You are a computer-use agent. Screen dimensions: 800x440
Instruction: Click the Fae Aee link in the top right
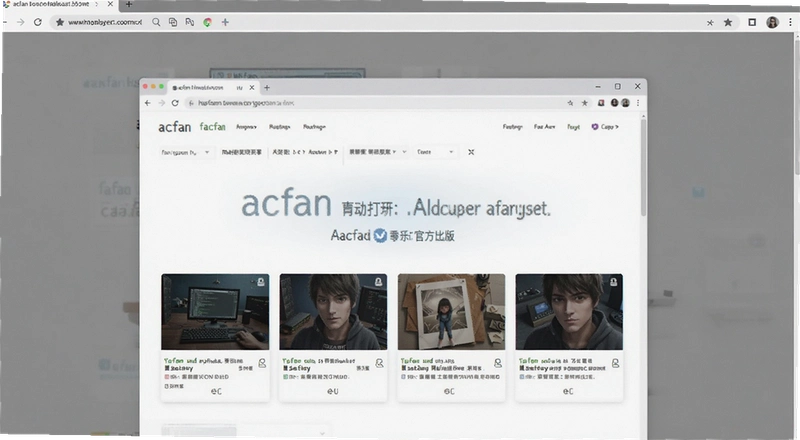tap(544, 127)
